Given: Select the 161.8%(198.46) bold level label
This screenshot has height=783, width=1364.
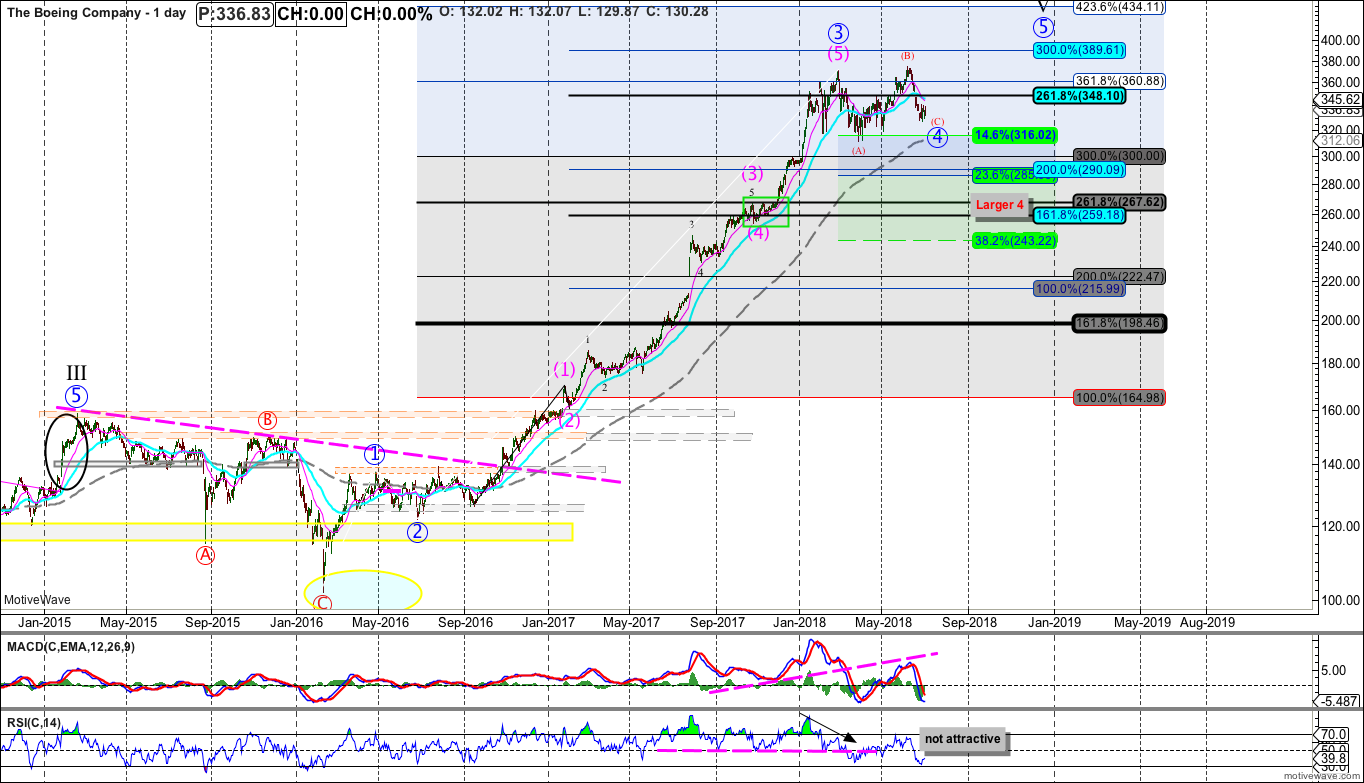Looking at the screenshot, I should (x=1118, y=323).
